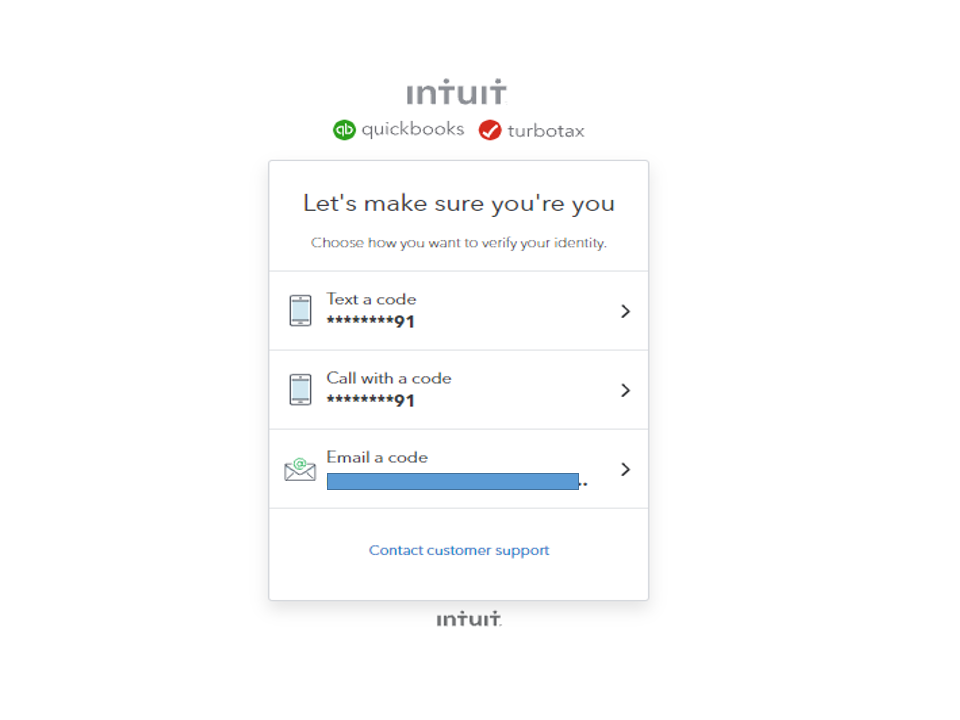Click the "Let's make sure you're you" heading
The width and height of the screenshot is (960, 720).
click(459, 204)
